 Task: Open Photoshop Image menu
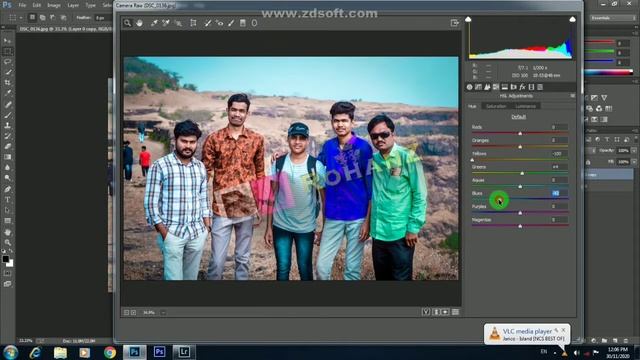pyautogui.click(x=54, y=5)
